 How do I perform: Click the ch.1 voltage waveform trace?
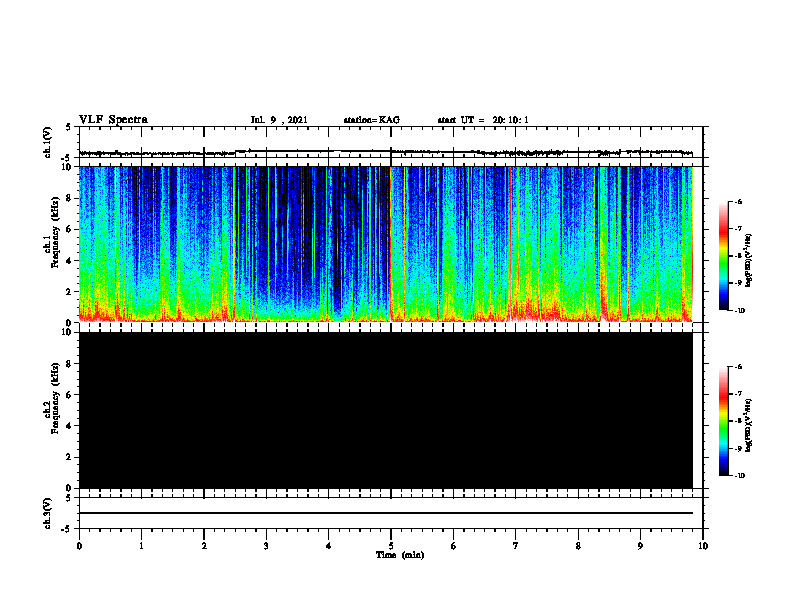point(385,152)
